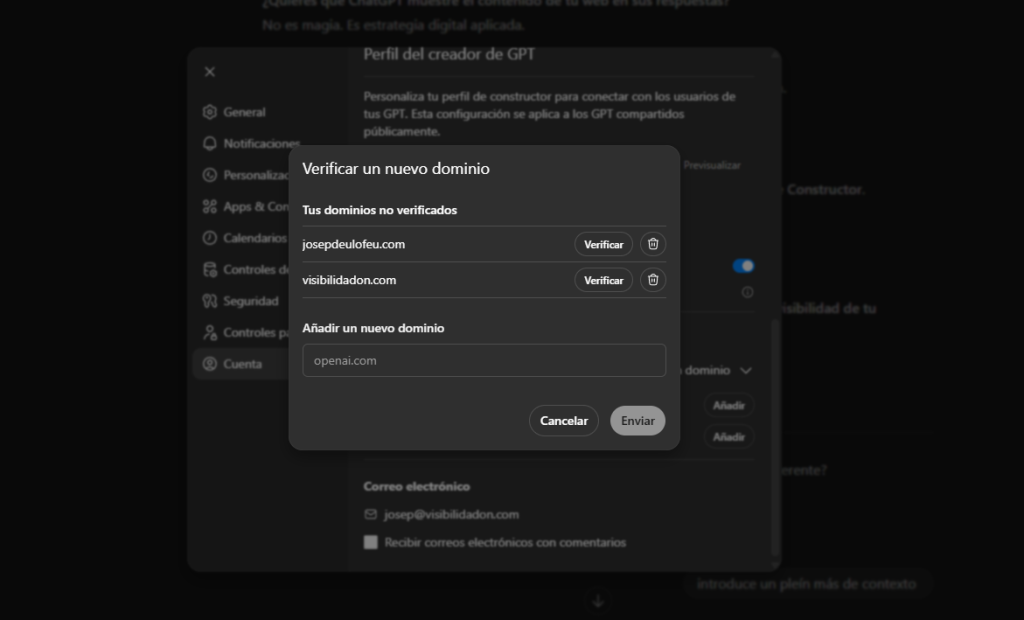Verify the josepdeulofeu.com domain
The width and height of the screenshot is (1024, 620).
point(603,244)
